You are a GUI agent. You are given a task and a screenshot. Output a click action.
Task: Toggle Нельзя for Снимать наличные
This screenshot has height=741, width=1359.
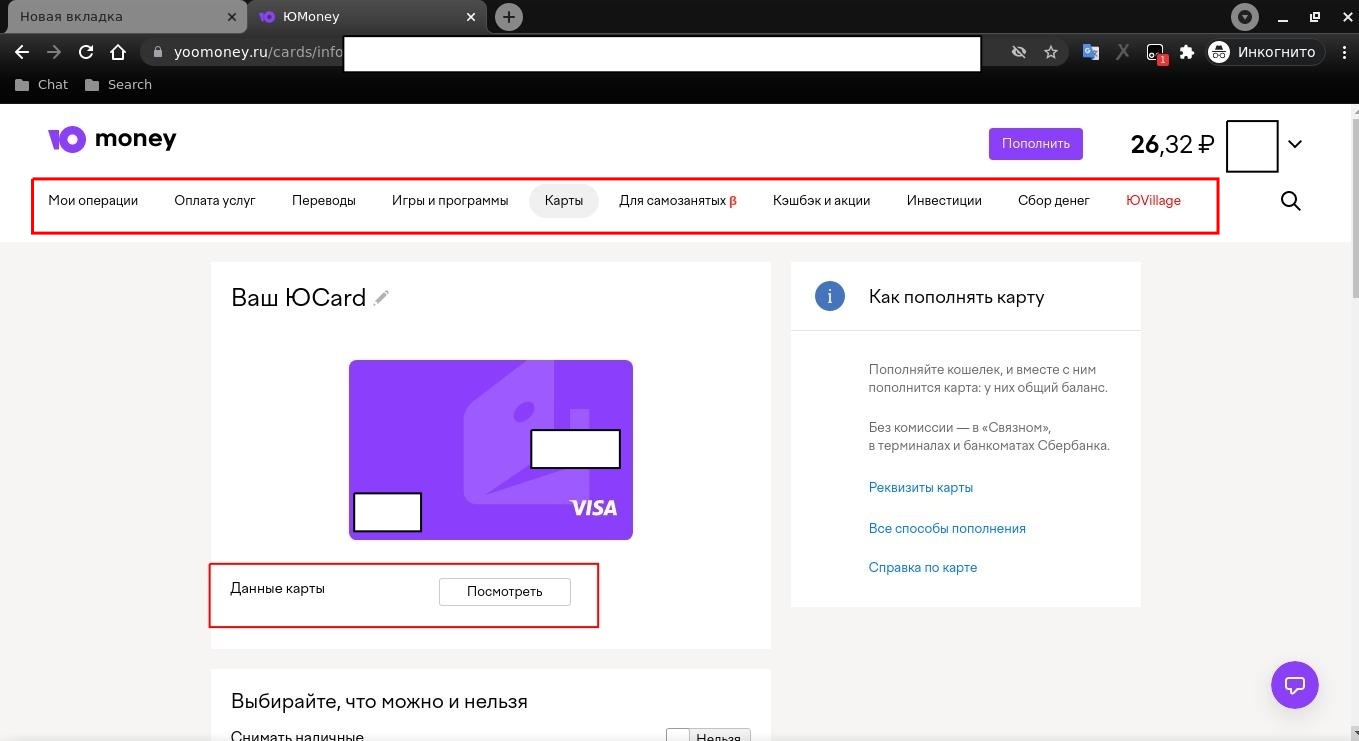pos(707,736)
